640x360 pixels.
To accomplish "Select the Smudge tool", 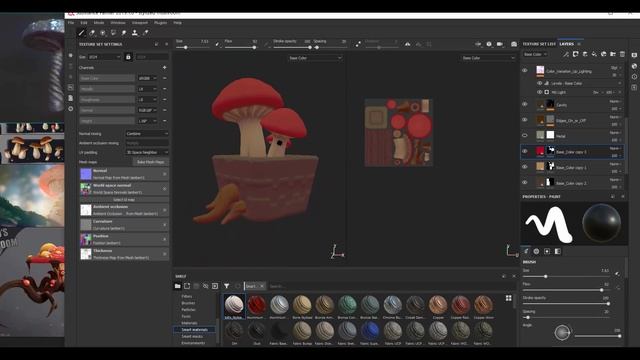I will click(x=124, y=33).
